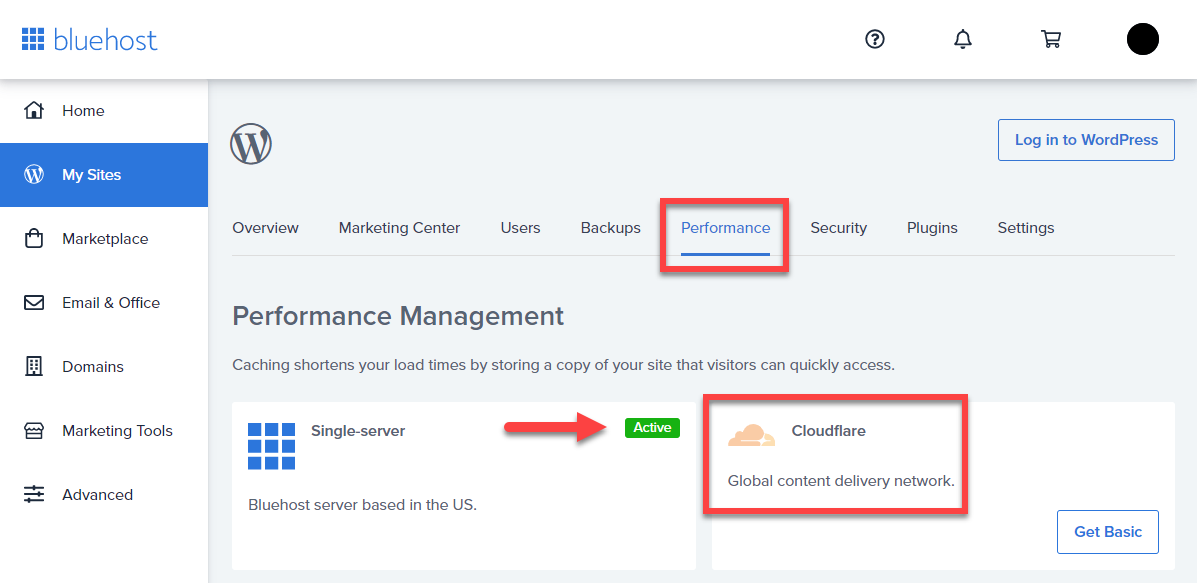
Task: Select My Sites in the sidebar
Action: point(104,175)
